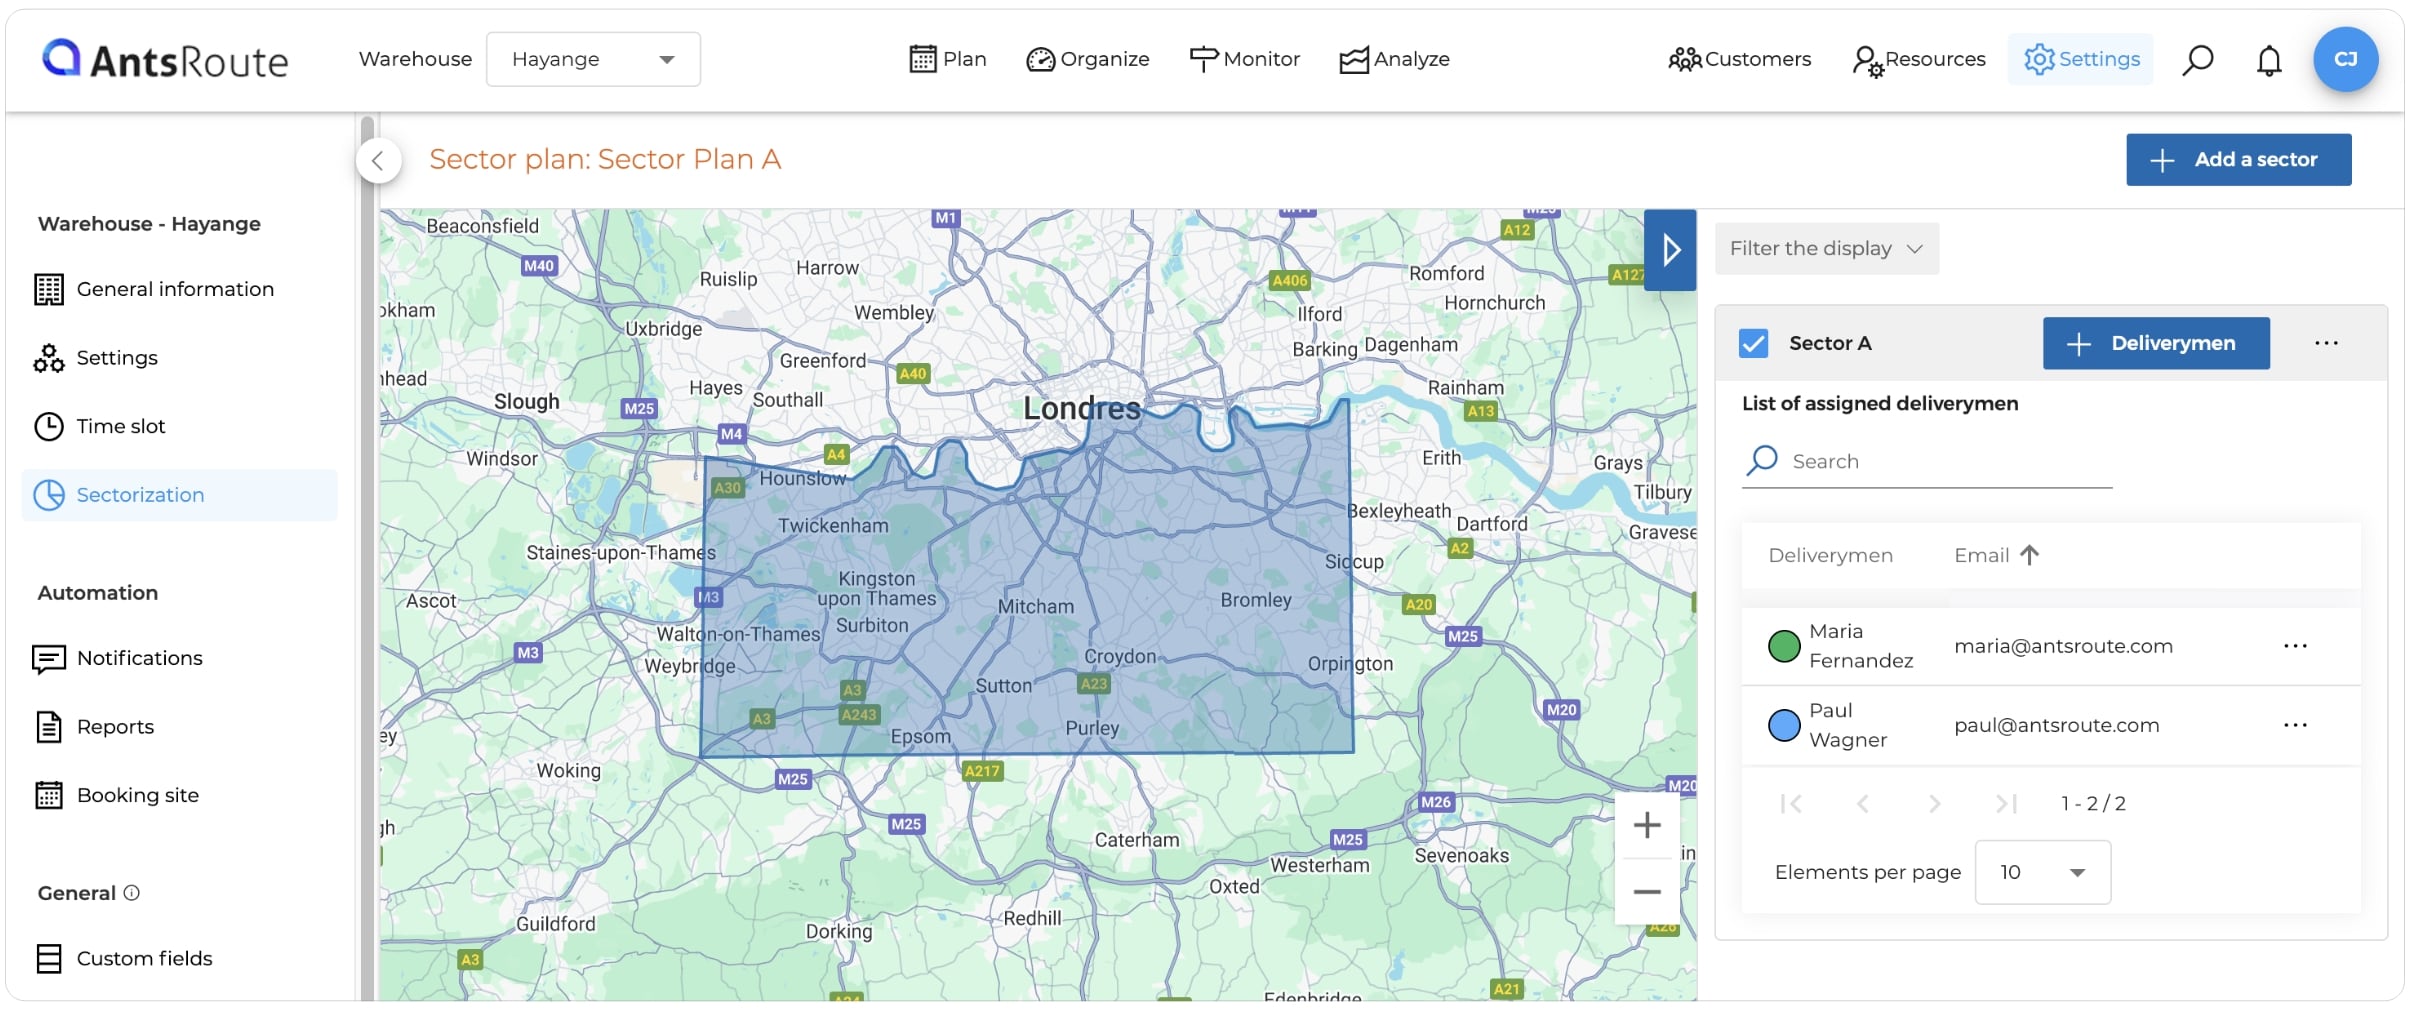Select paul@antsroute.com email text
This screenshot has width=2410, height=1009.
coord(2056,725)
